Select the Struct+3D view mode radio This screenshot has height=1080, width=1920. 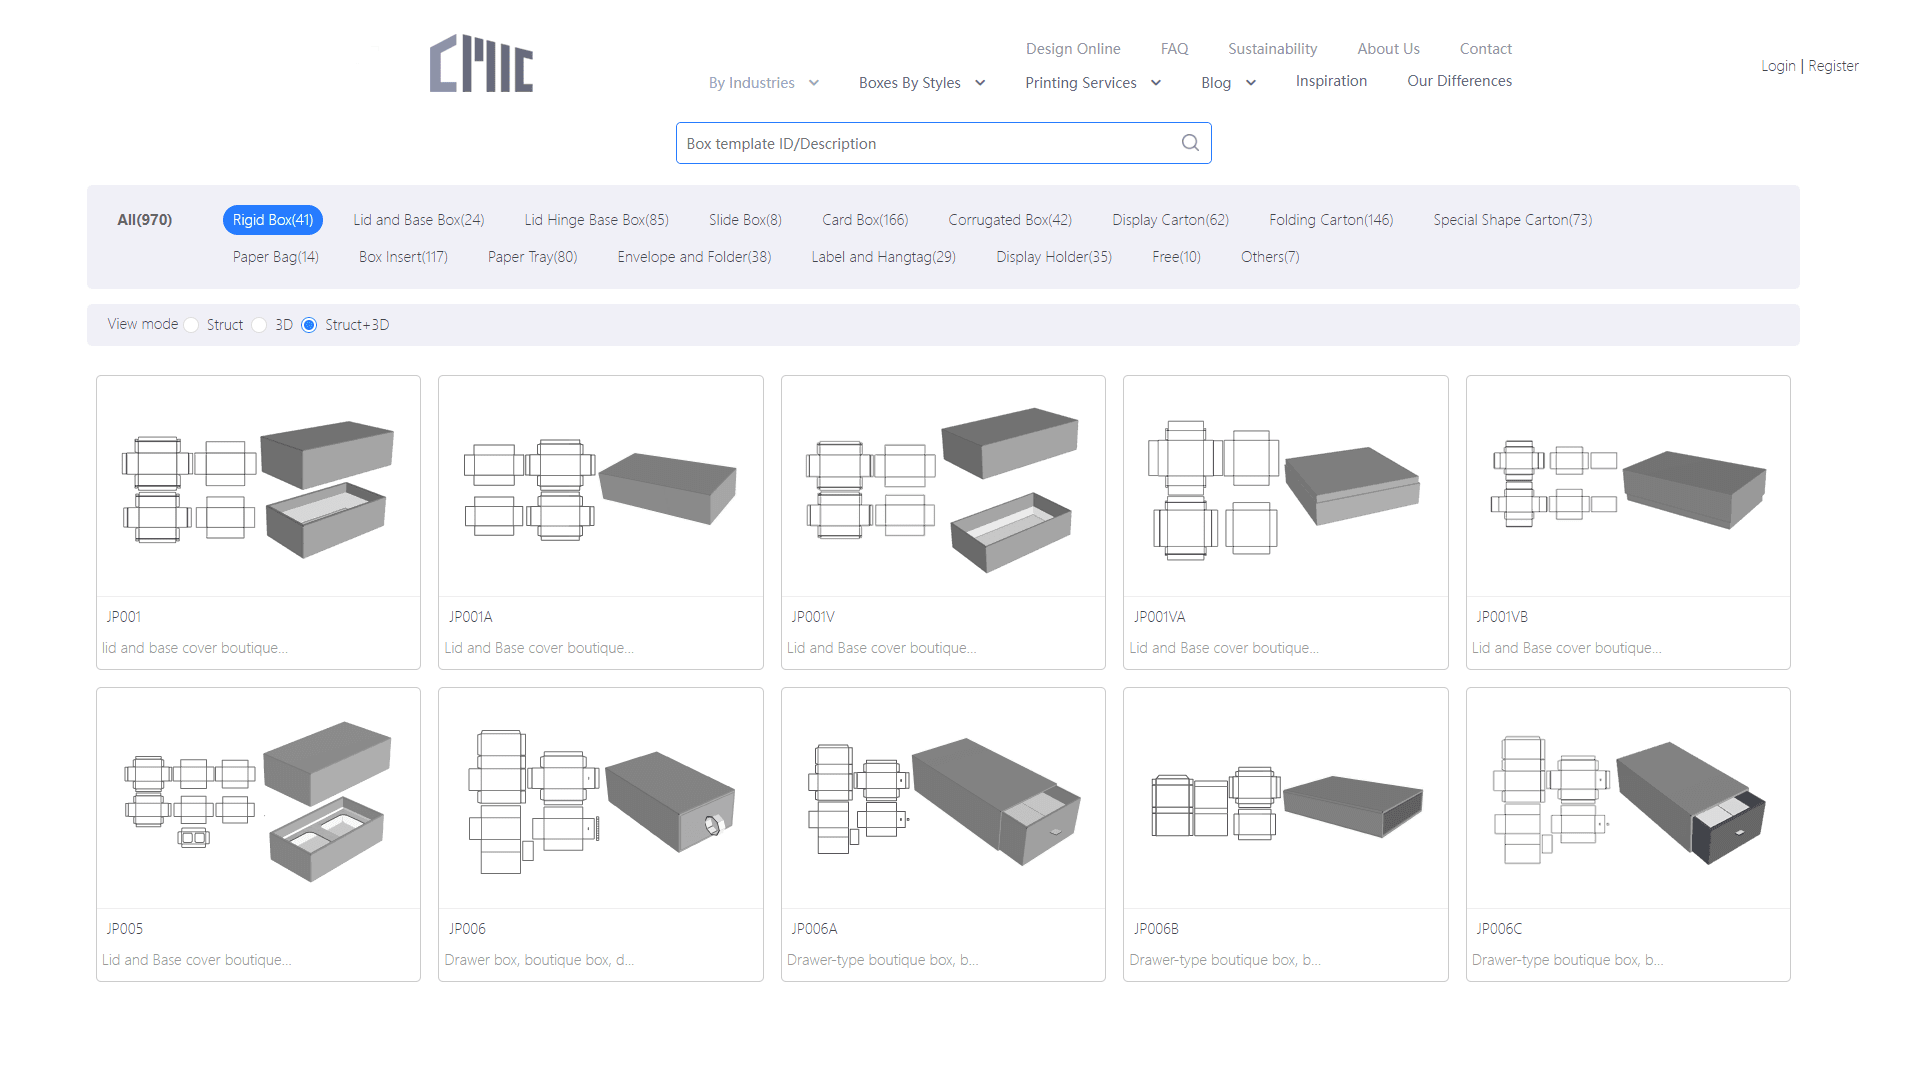(309, 325)
